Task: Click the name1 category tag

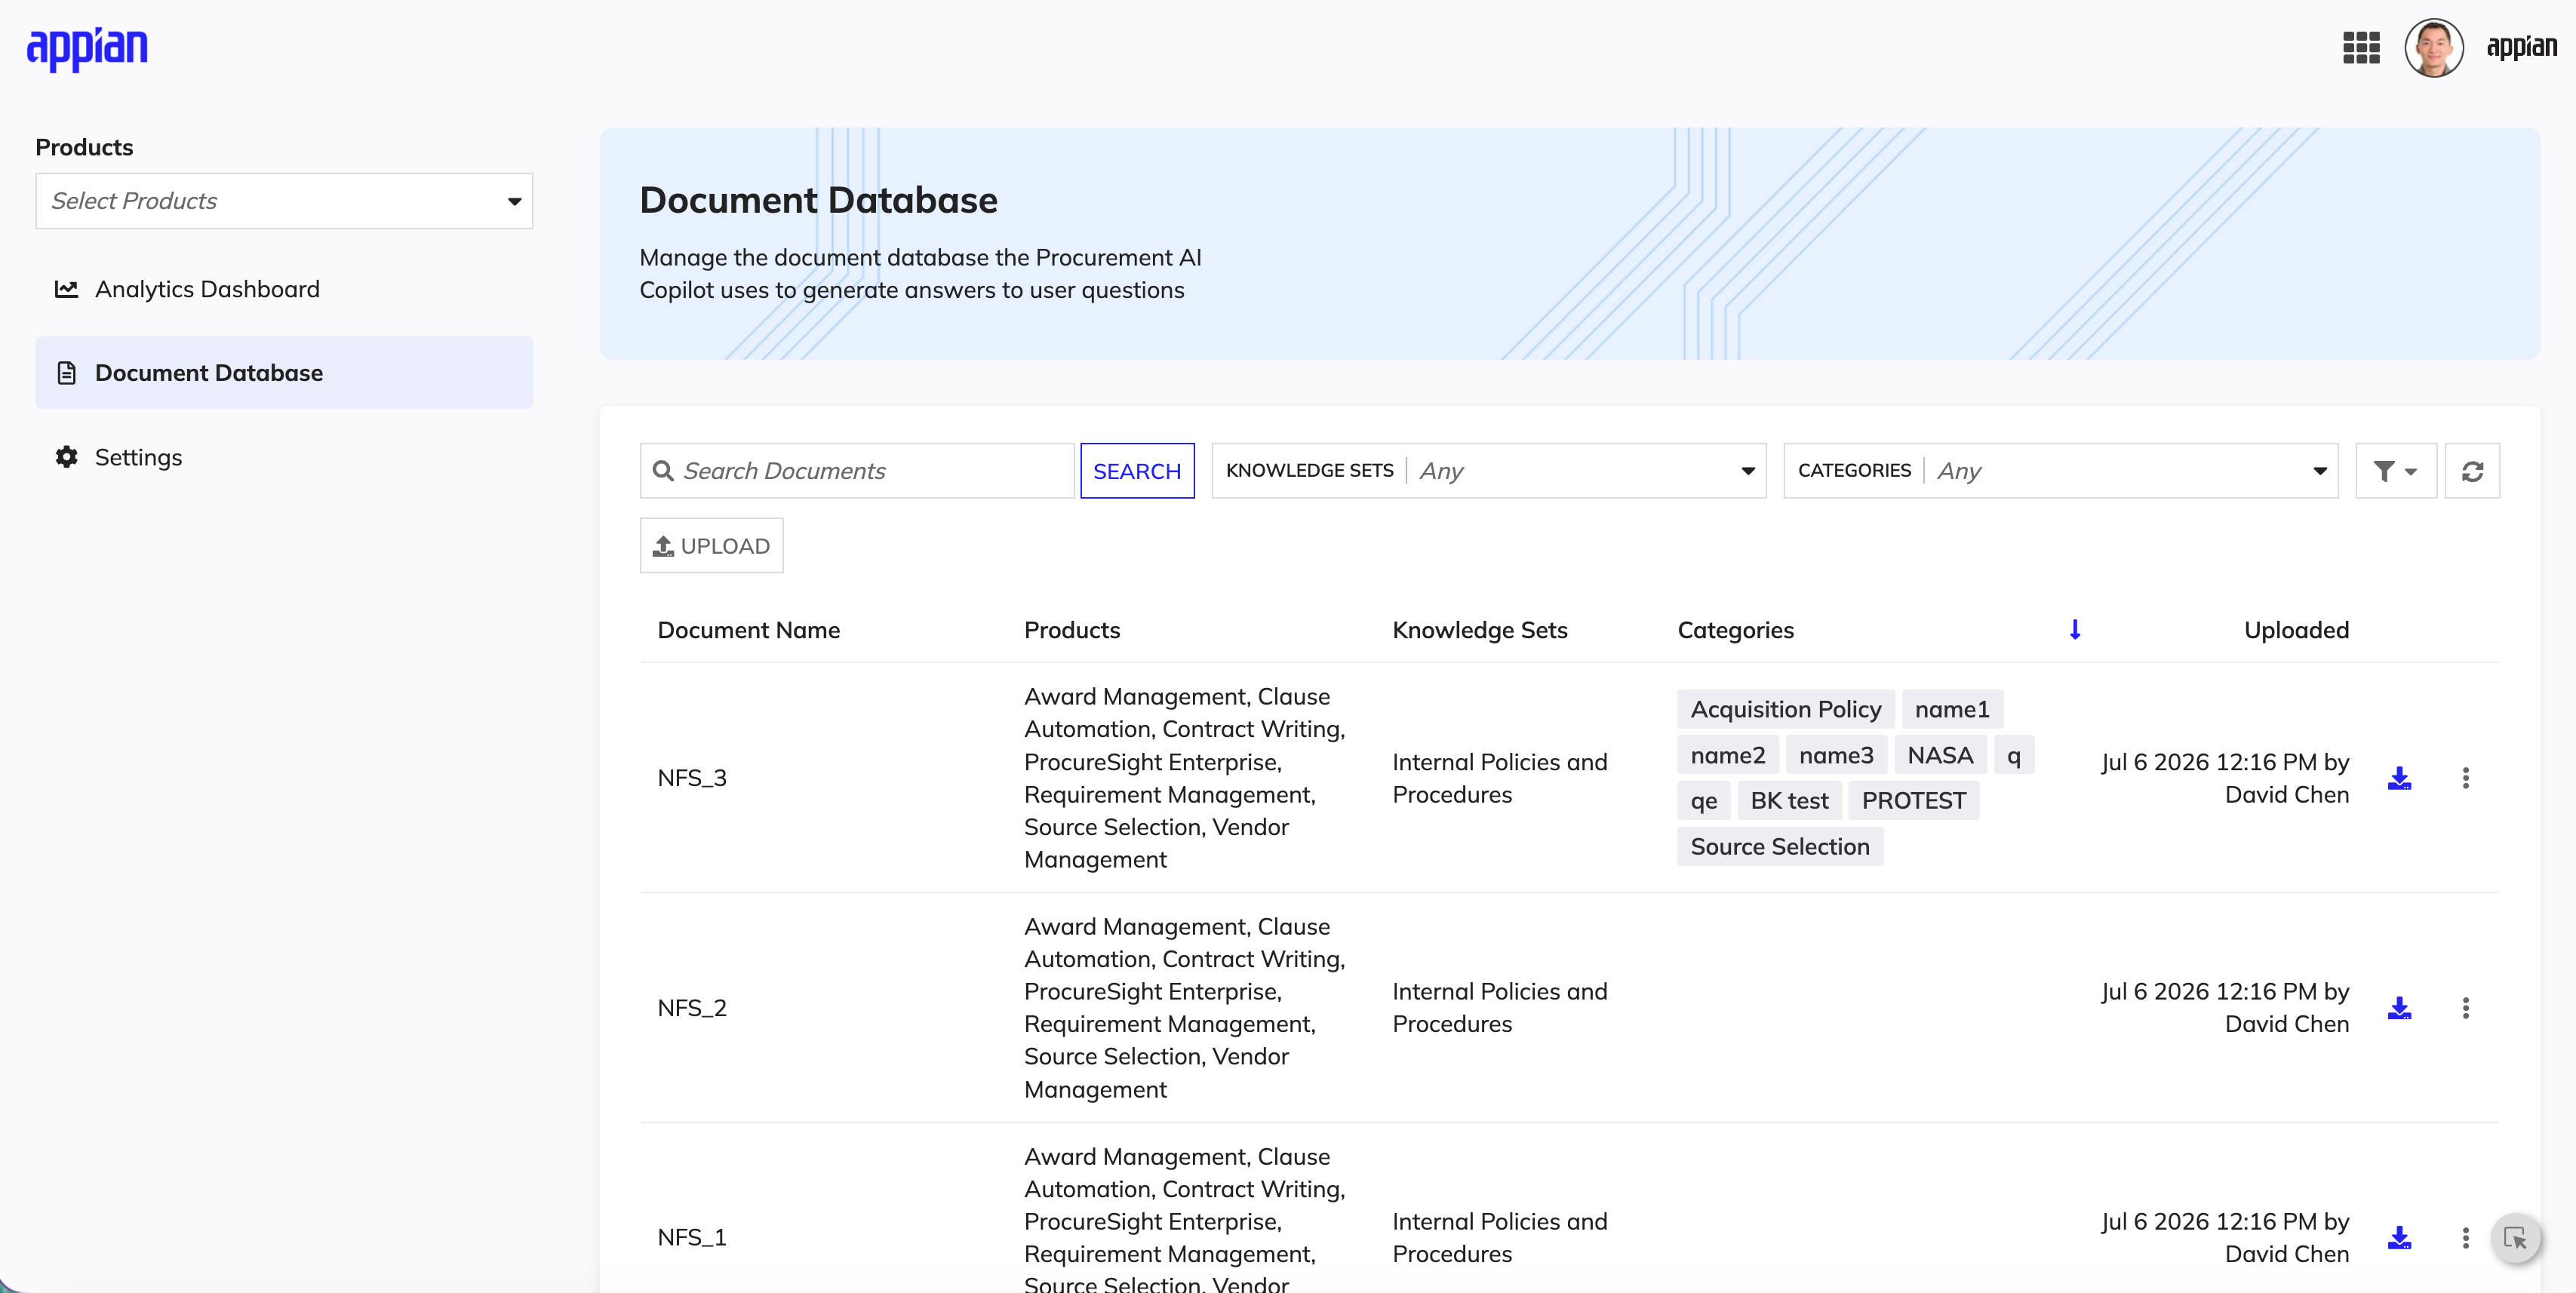Action: tap(1951, 709)
